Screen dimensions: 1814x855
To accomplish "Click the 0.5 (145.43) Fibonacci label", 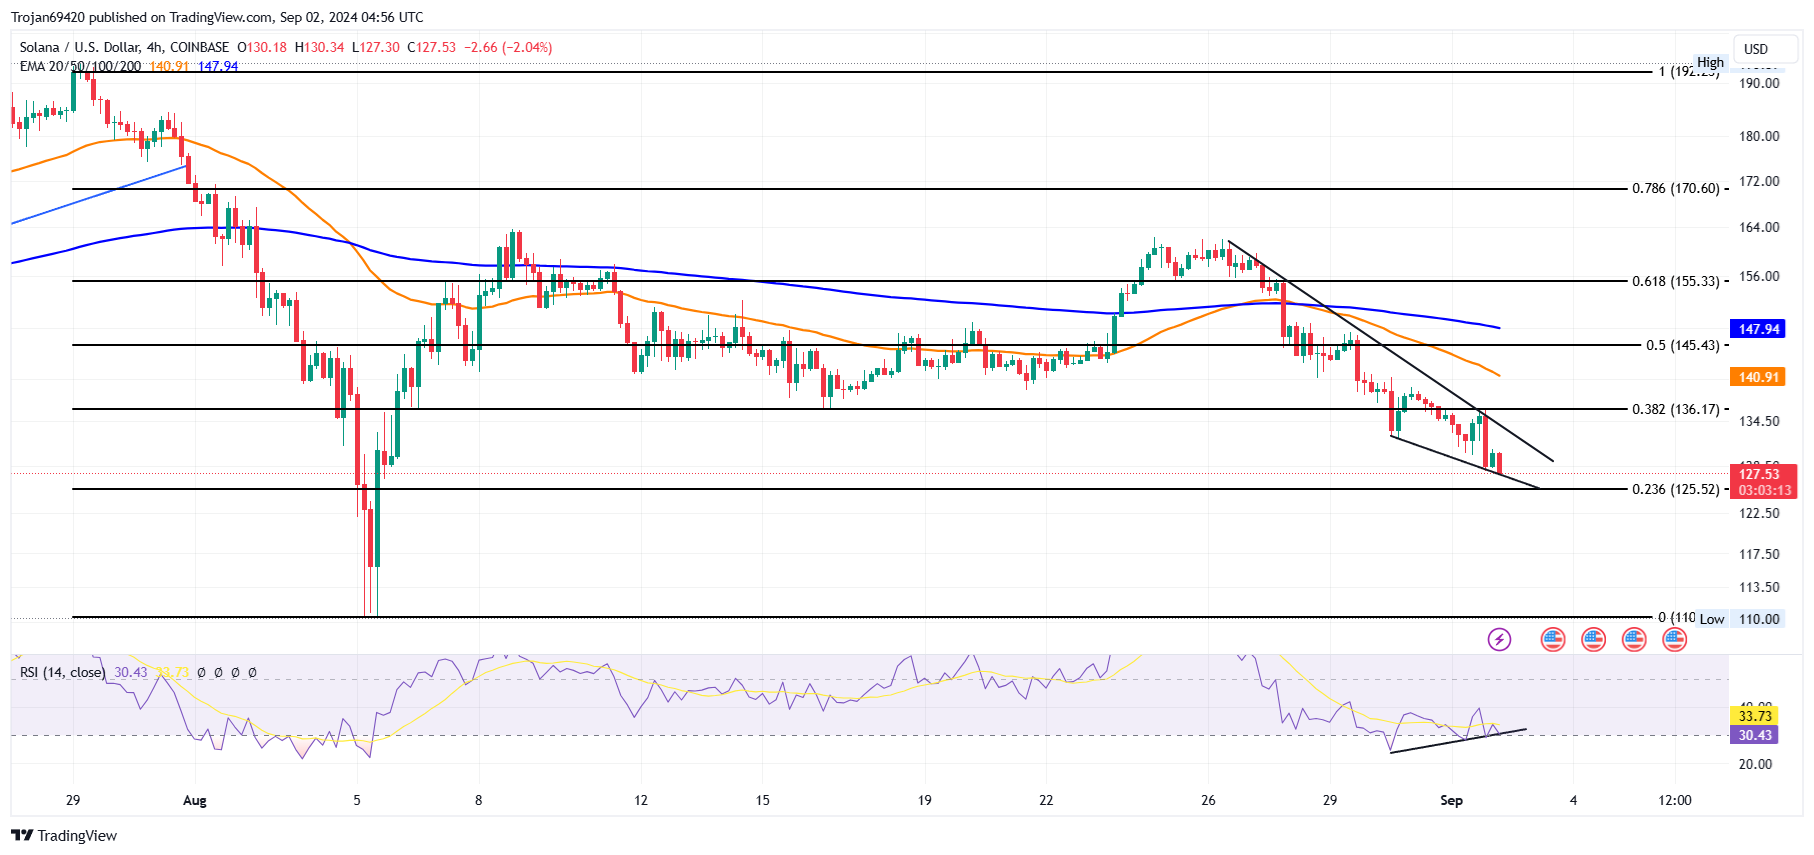I will [1683, 345].
